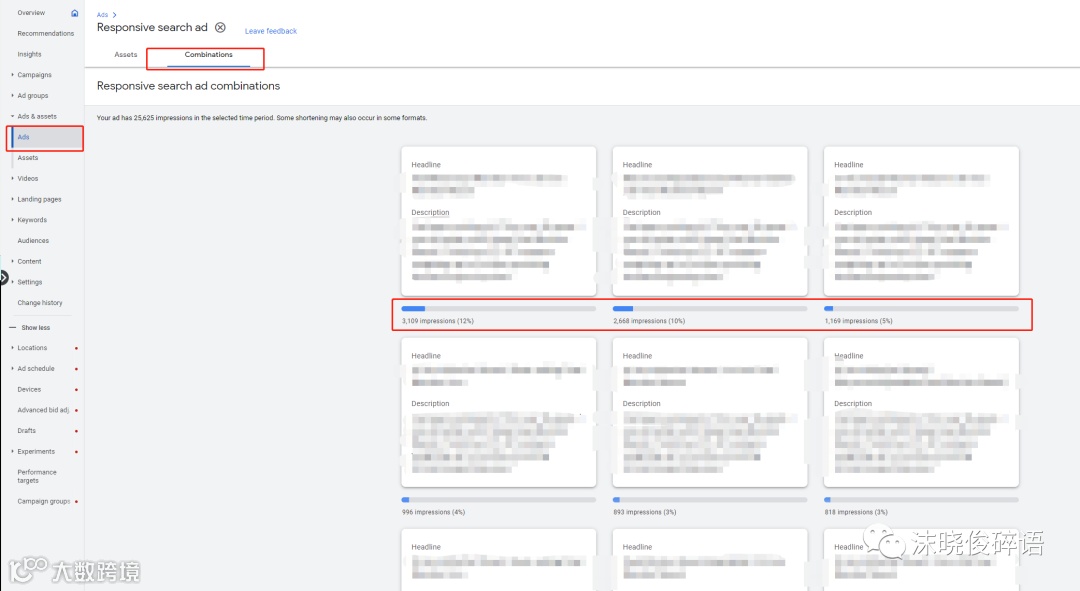
Task: Select the Combinations tab
Action: pyautogui.click(x=208, y=54)
